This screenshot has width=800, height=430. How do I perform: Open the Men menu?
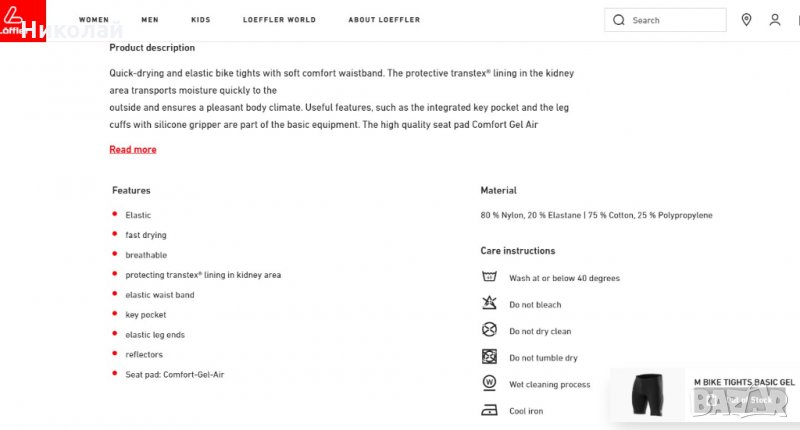pyautogui.click(x=150, y=20)
